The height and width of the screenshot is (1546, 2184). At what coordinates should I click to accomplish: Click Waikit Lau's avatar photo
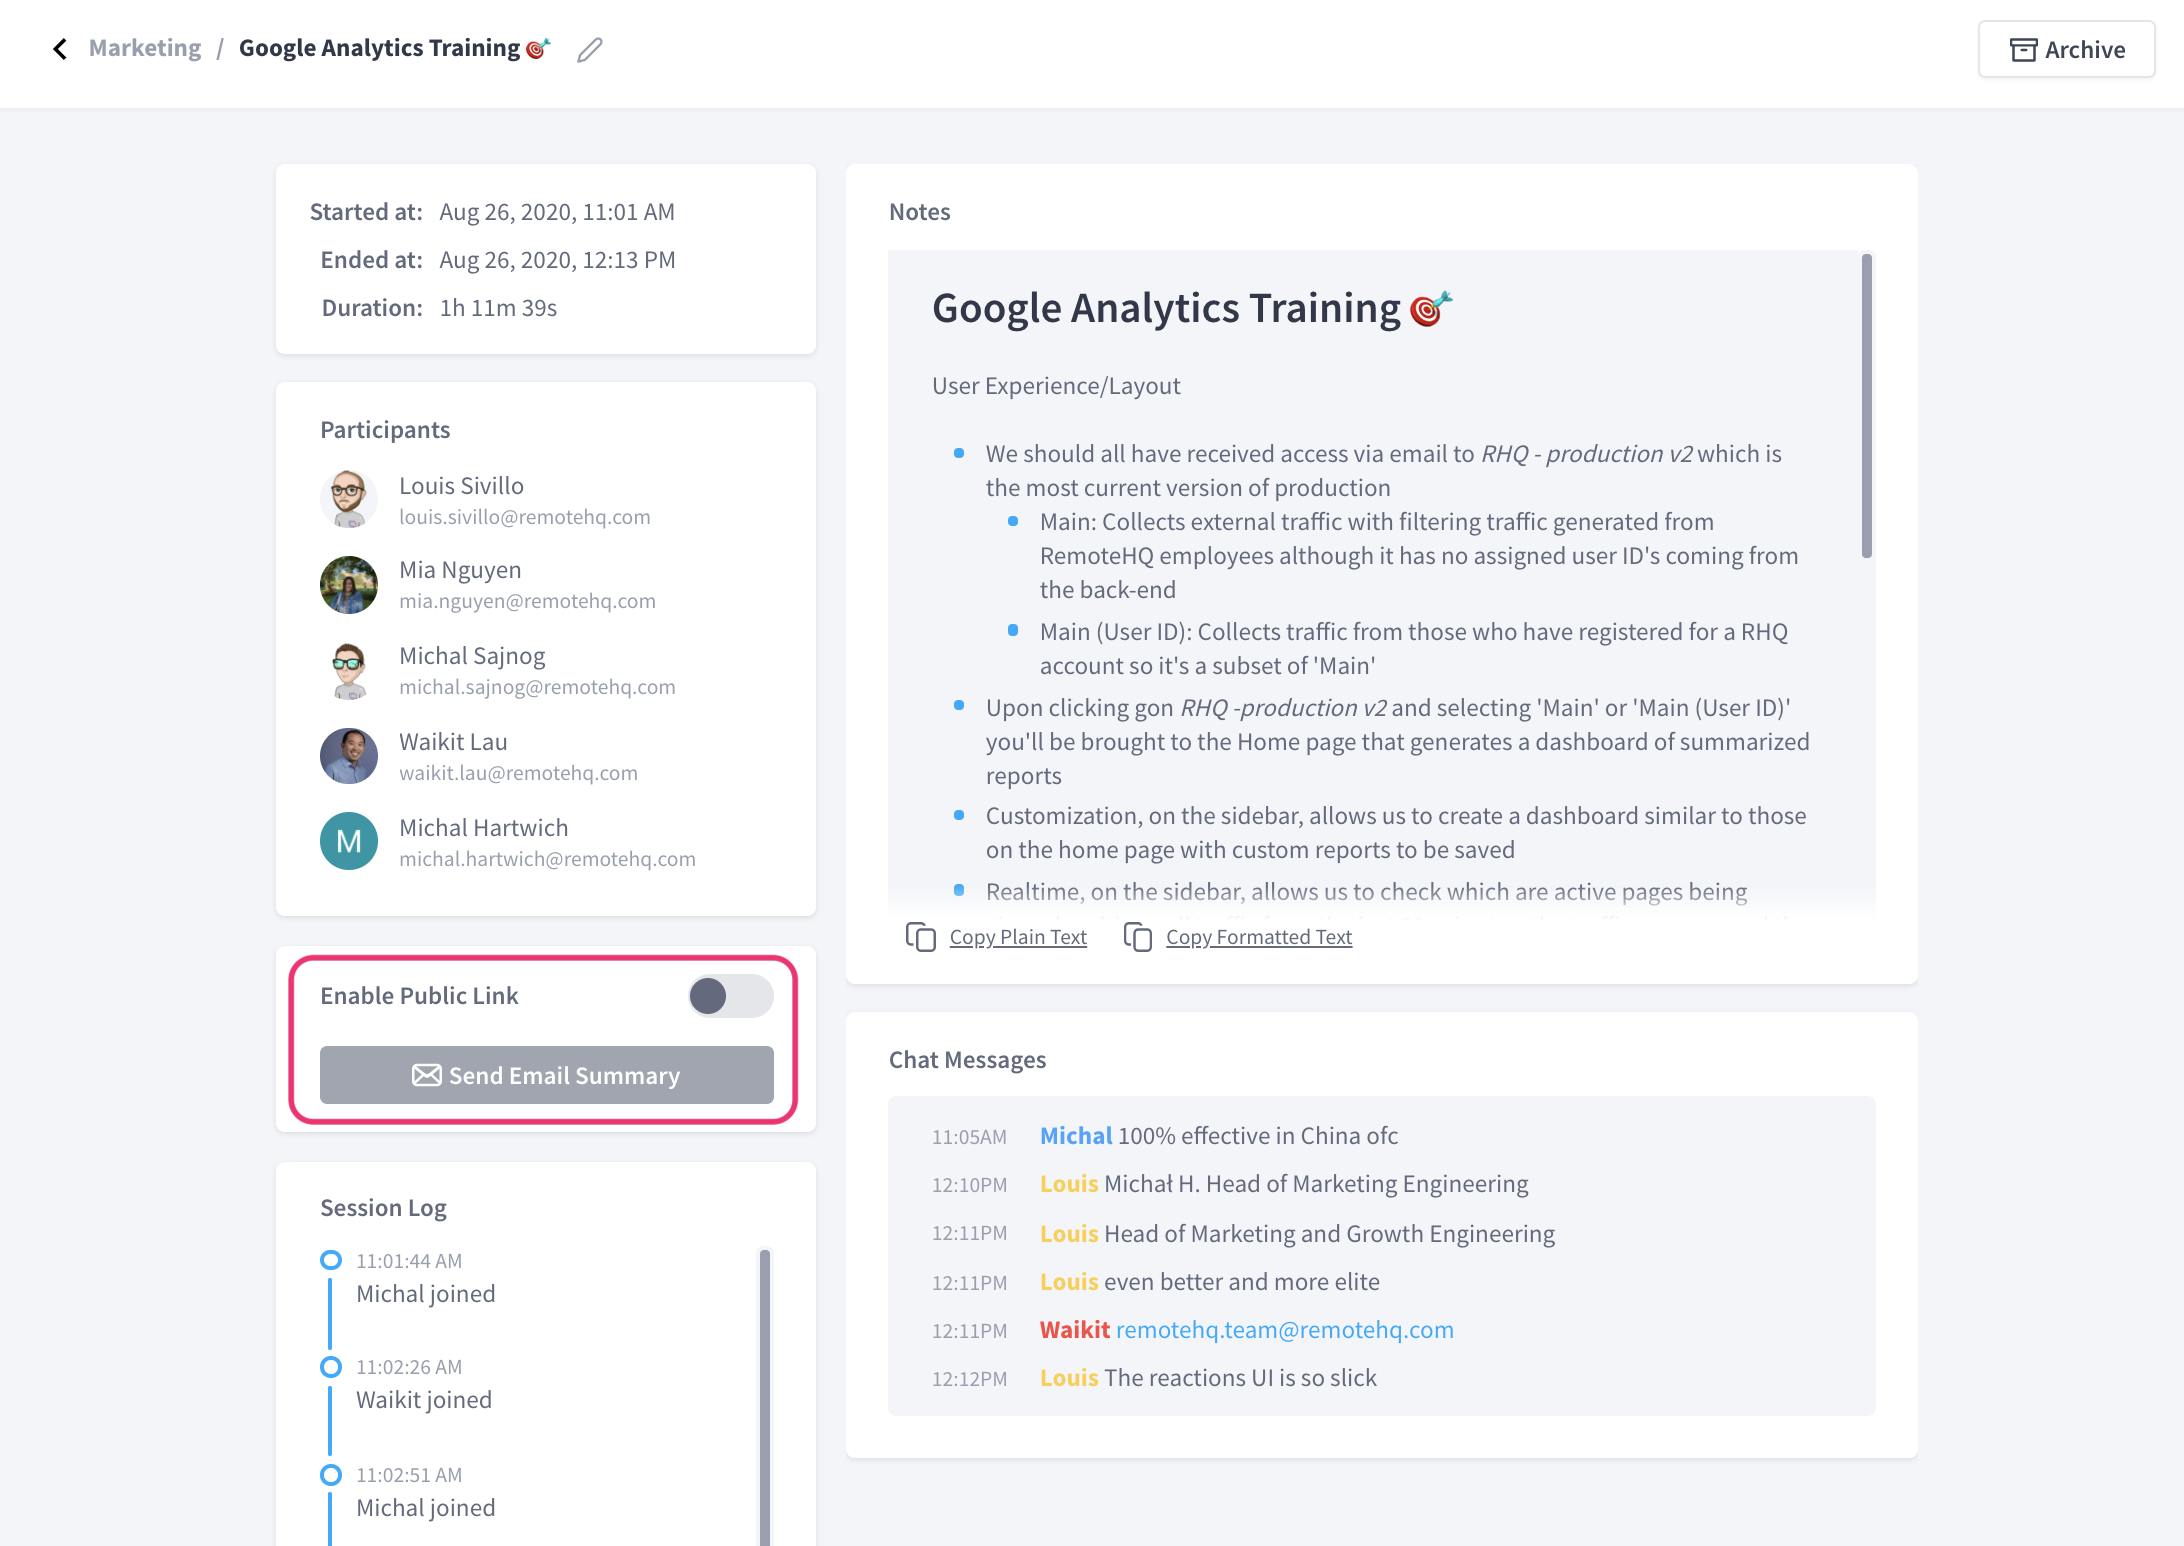[349, 756]
